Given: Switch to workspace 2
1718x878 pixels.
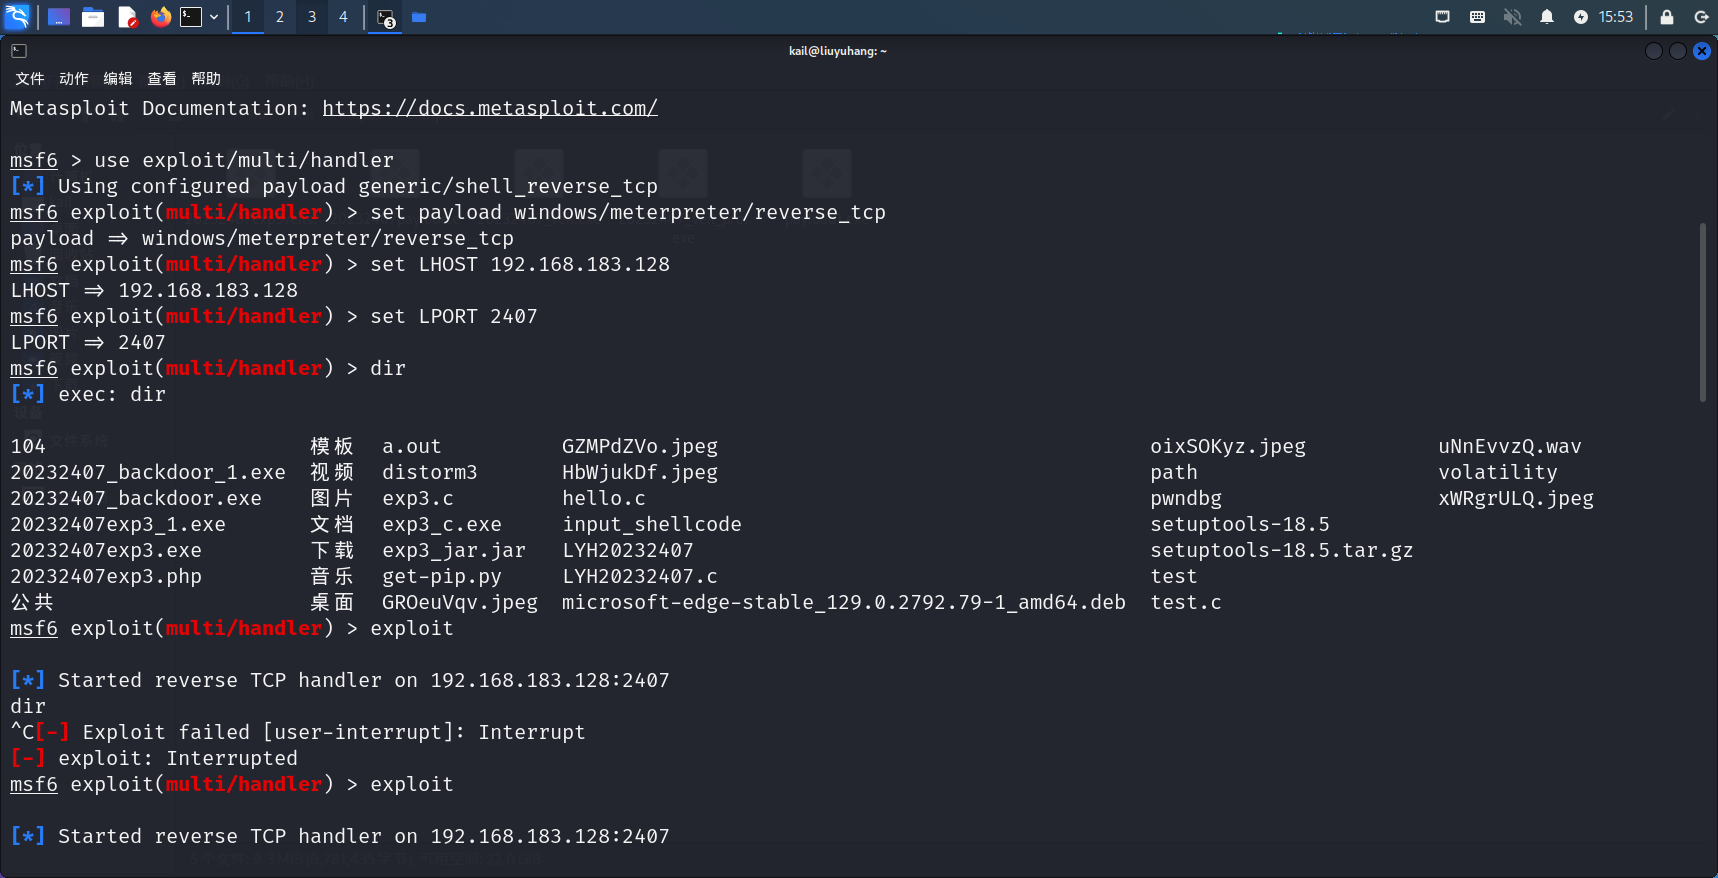Looking at the screenshot, I should tap(280, 17).
